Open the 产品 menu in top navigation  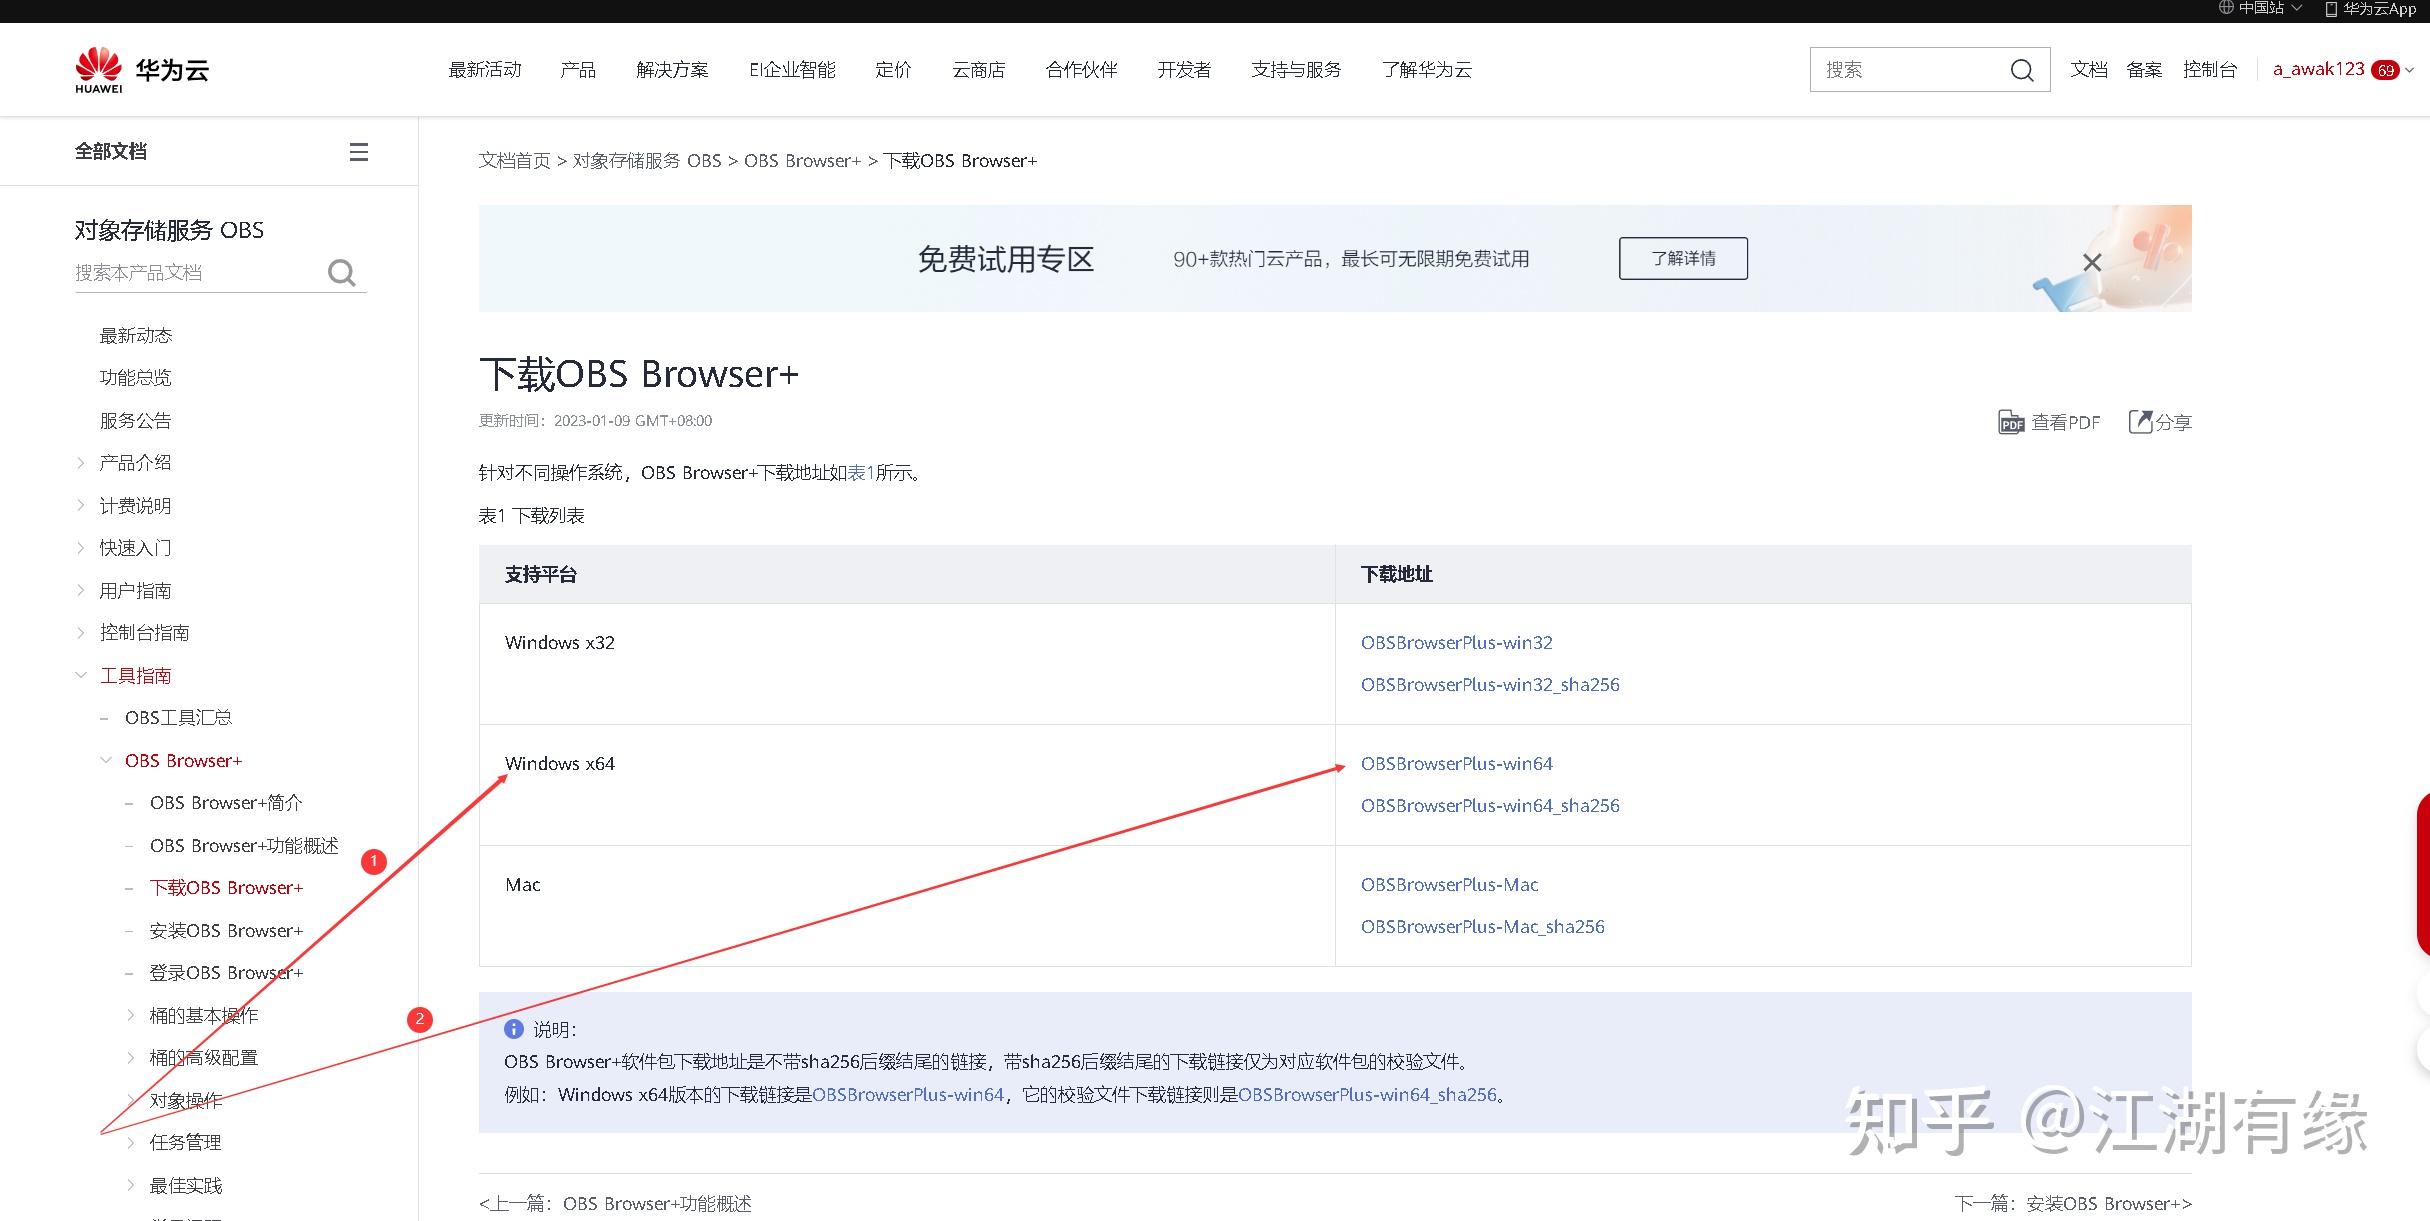tap(576, 69)
